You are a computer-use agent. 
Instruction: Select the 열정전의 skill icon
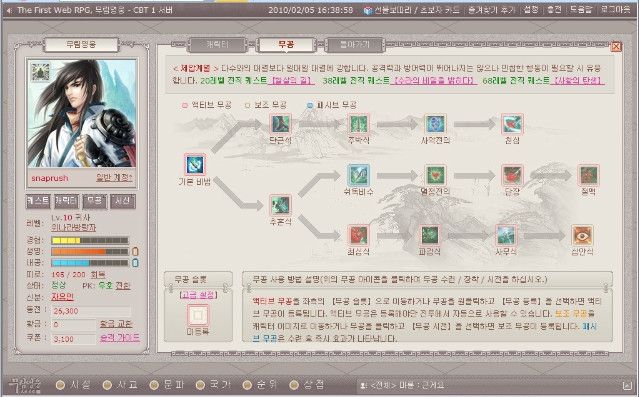pos(435,175)
